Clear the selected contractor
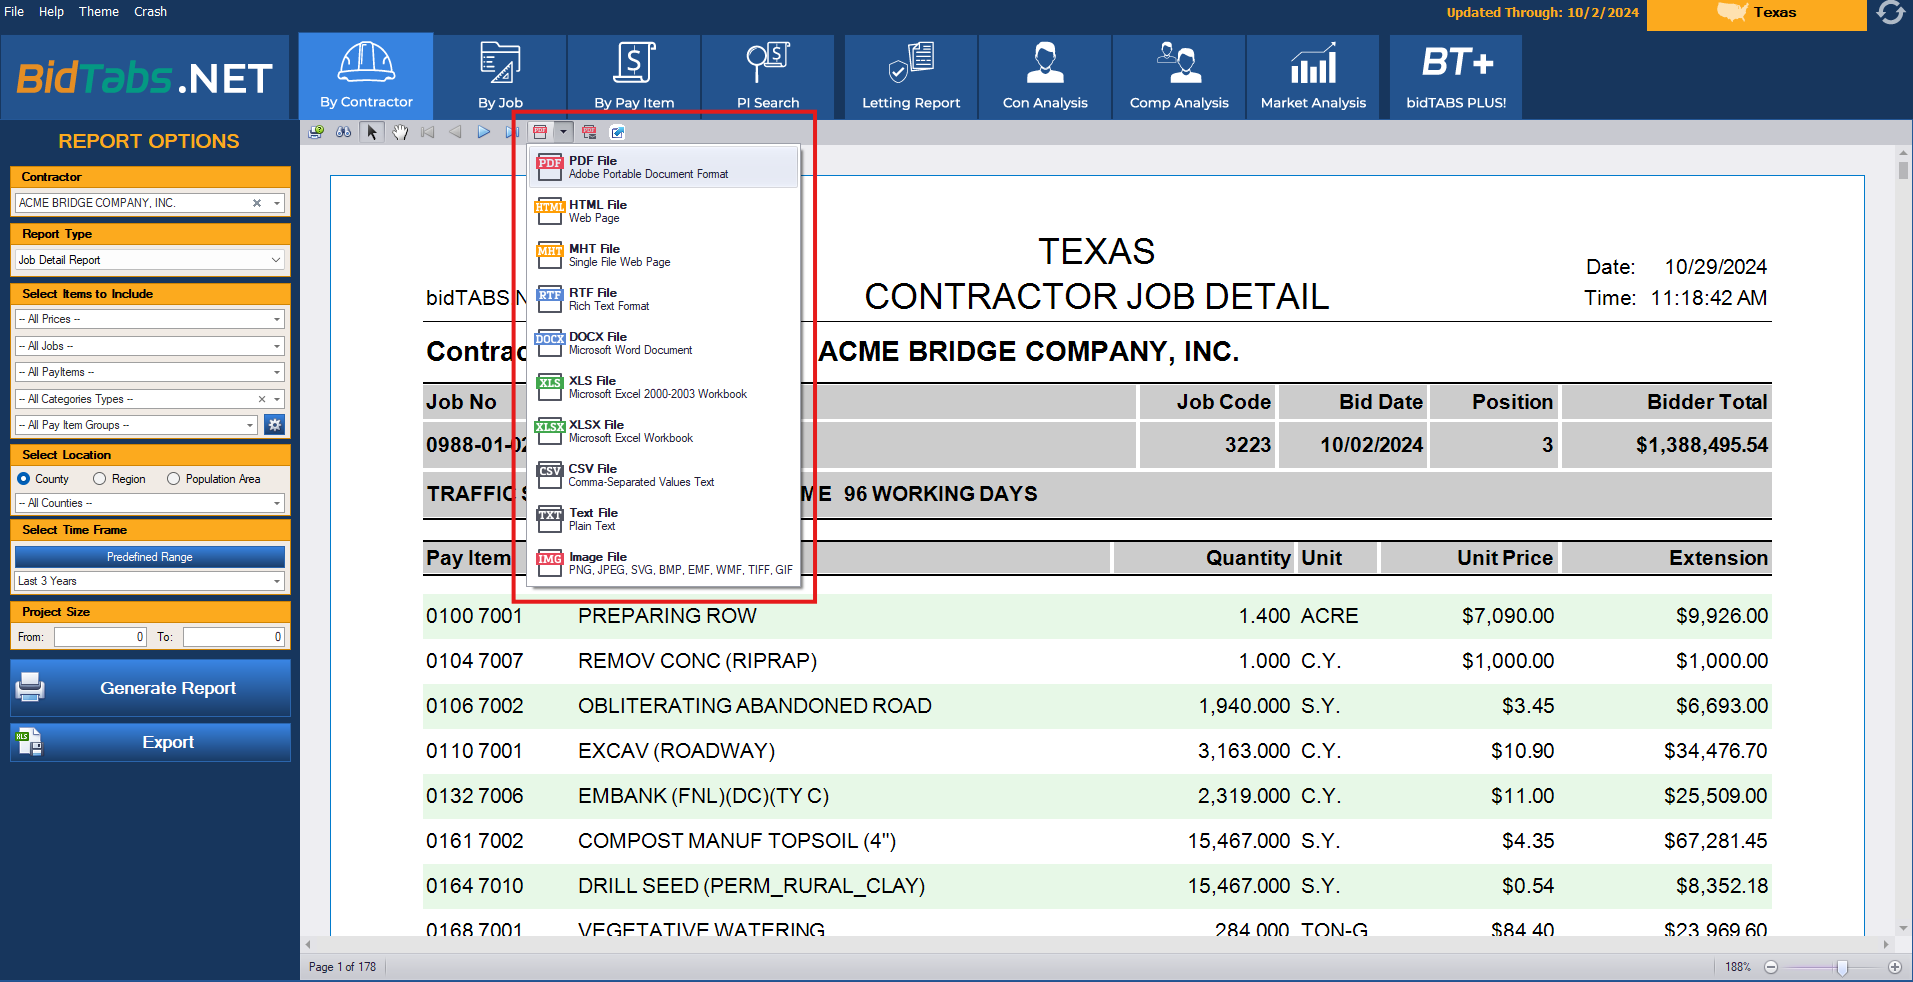This screenshot has height=982, width=1913. click(x=257, y=203)
